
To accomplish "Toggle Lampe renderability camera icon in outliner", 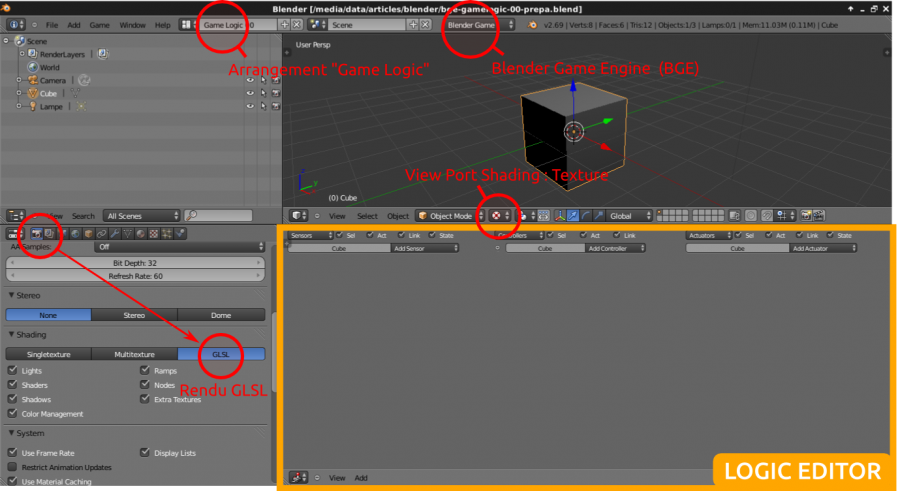I will [276, 106].
